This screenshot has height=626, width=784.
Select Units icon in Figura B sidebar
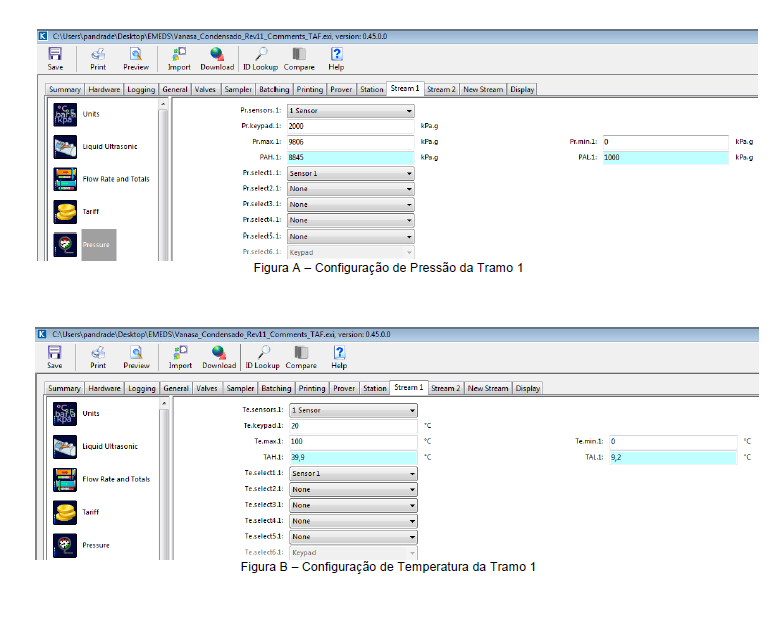coord(65,414)
